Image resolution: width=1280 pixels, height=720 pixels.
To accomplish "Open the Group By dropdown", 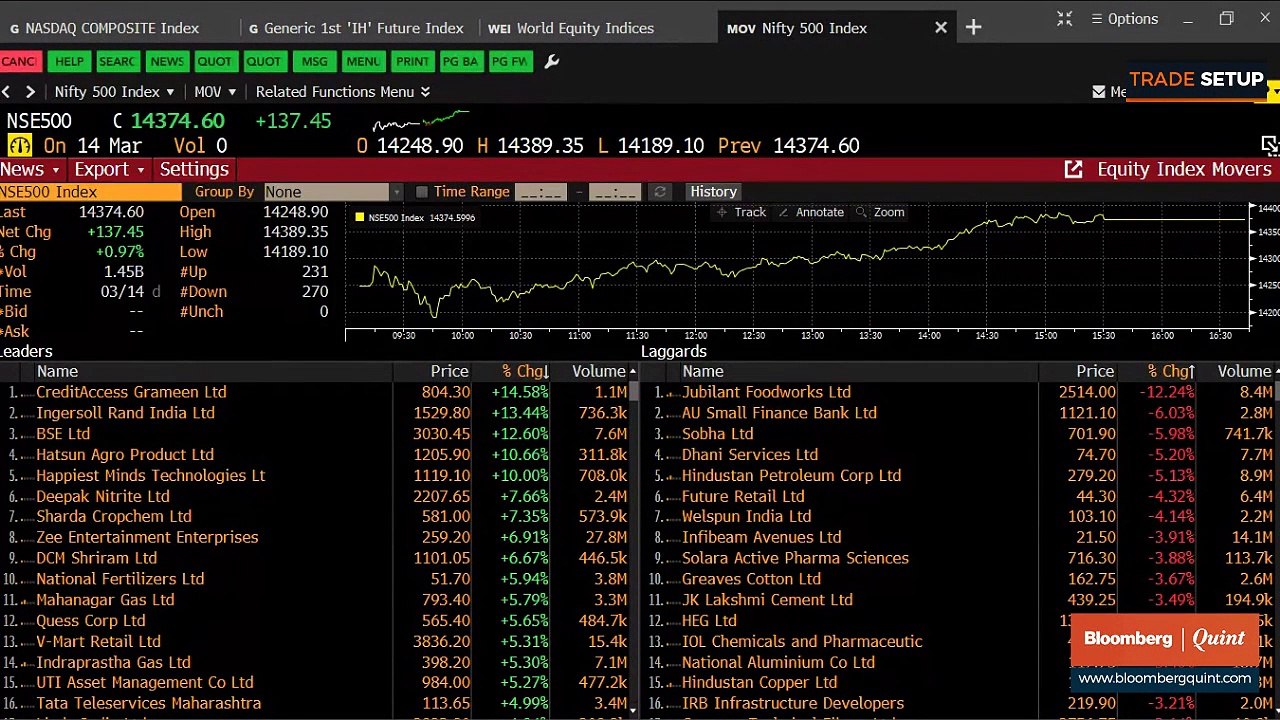I will pyautogui.click(x=333, y=192).
